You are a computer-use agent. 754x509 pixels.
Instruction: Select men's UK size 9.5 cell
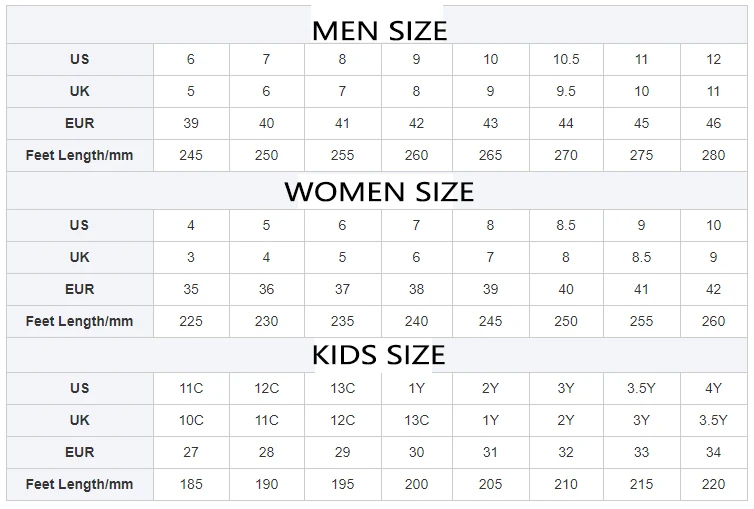(x=566, y=91)
